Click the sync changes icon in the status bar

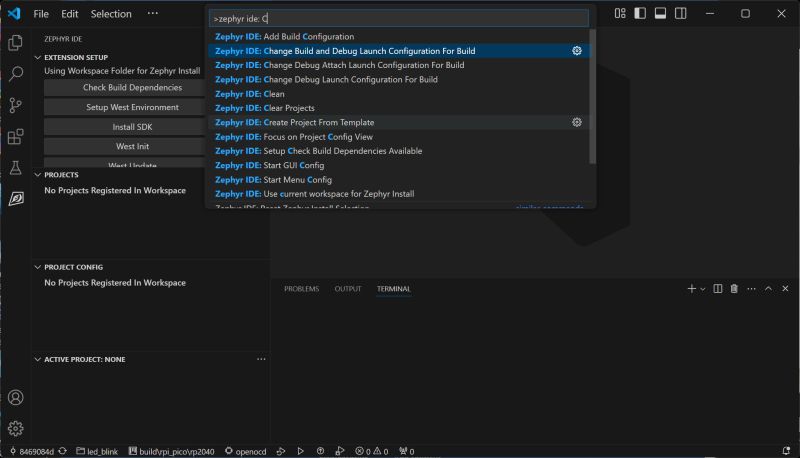[x=63, y=451]
